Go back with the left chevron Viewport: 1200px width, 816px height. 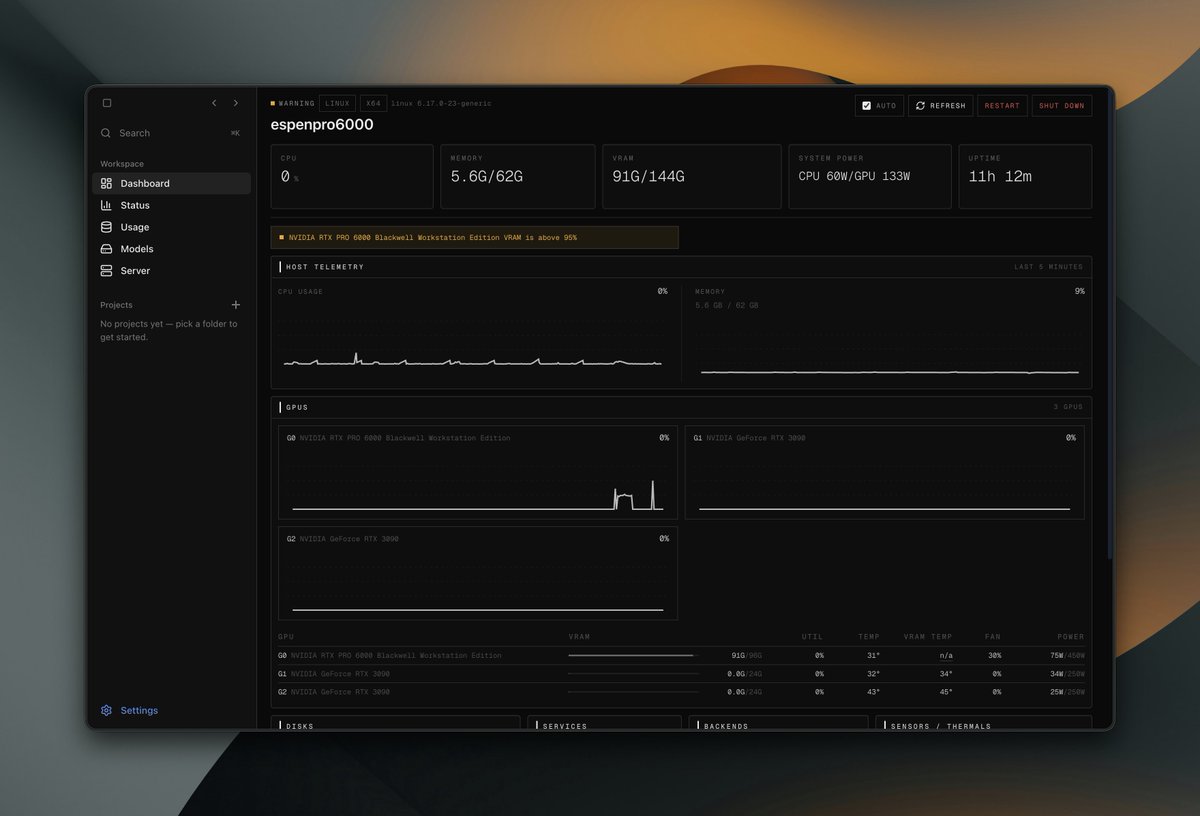214,103
